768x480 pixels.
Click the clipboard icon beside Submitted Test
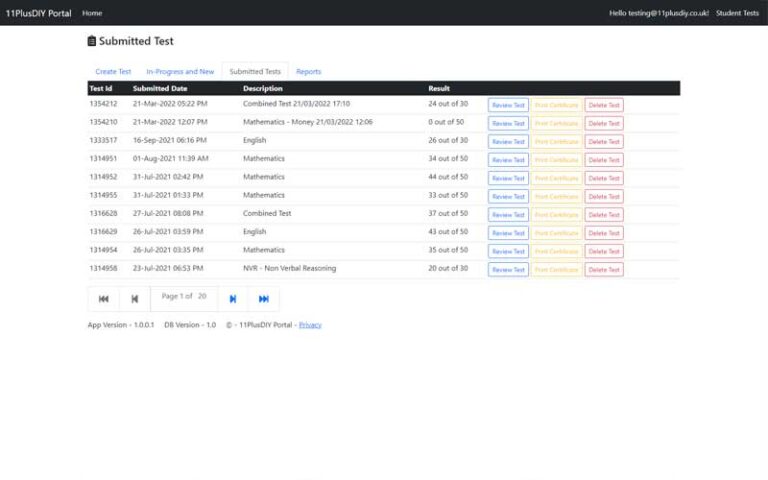coord(92,41)
